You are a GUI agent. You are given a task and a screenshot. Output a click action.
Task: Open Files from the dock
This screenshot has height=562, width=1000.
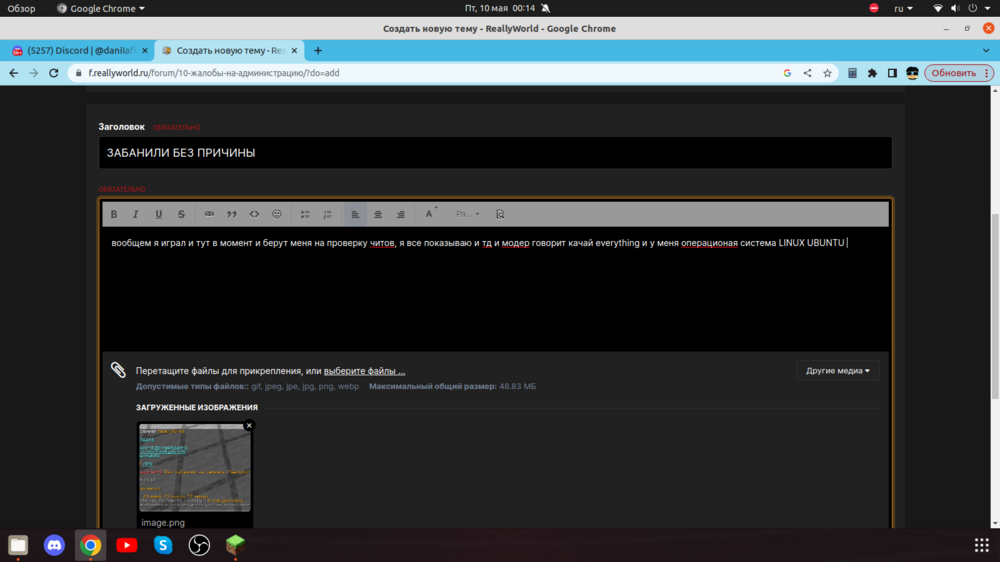coord(18,545)
